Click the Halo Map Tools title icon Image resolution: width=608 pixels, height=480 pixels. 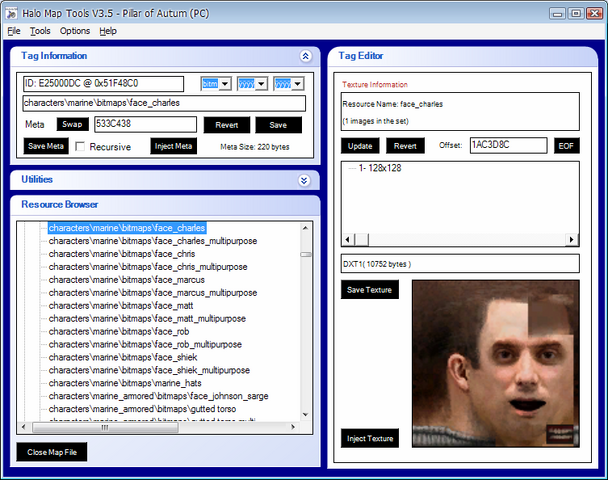click(x=12, y=14)
